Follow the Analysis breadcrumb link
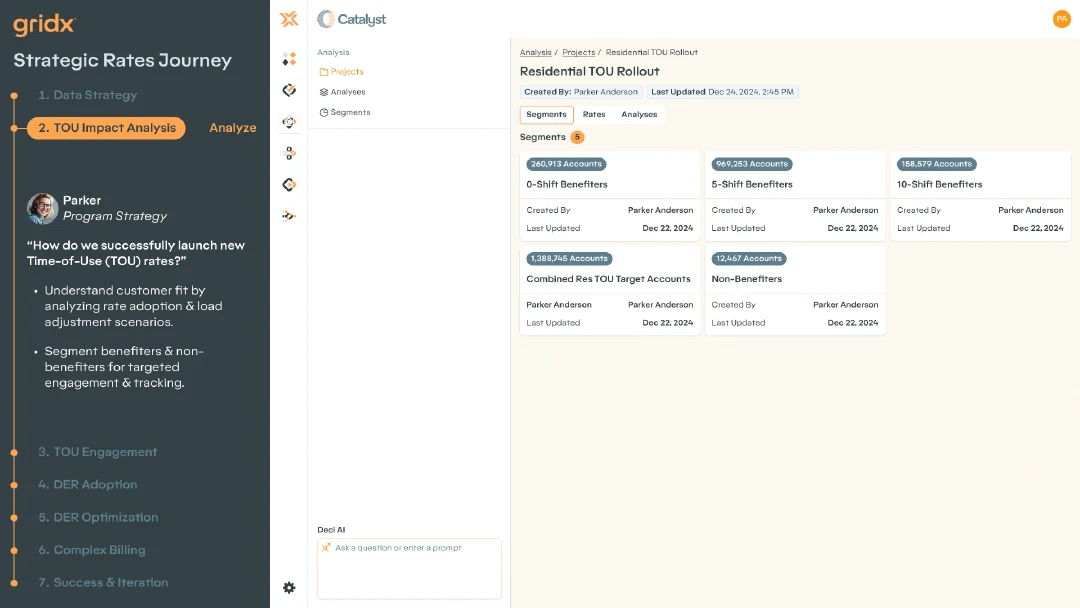The image size is (1080, 608). (x=535, y=52)
